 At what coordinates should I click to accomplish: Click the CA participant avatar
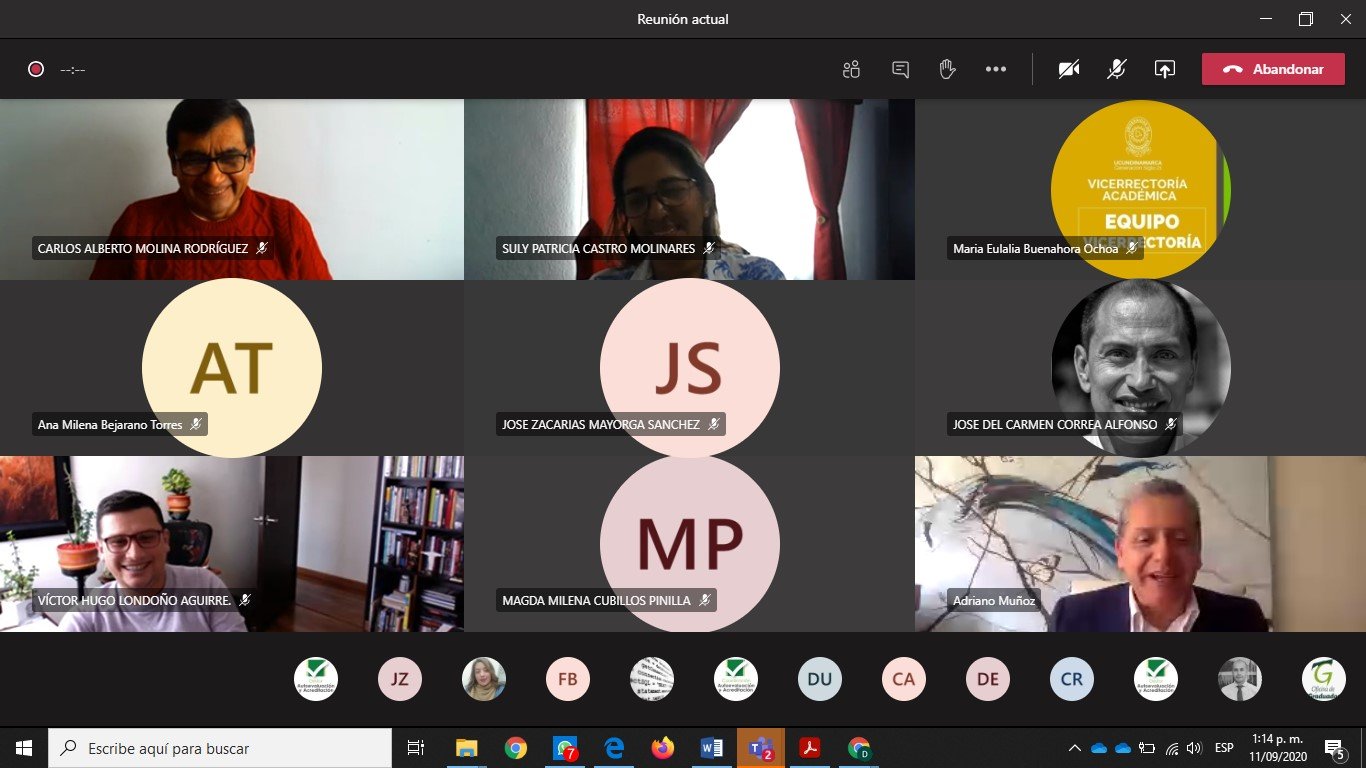(904, 679)
